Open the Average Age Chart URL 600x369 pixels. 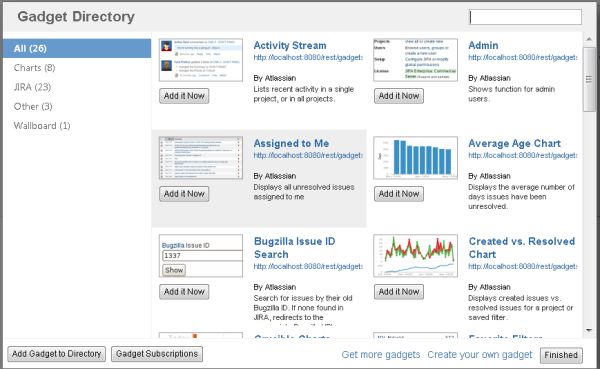click(523, 155)
